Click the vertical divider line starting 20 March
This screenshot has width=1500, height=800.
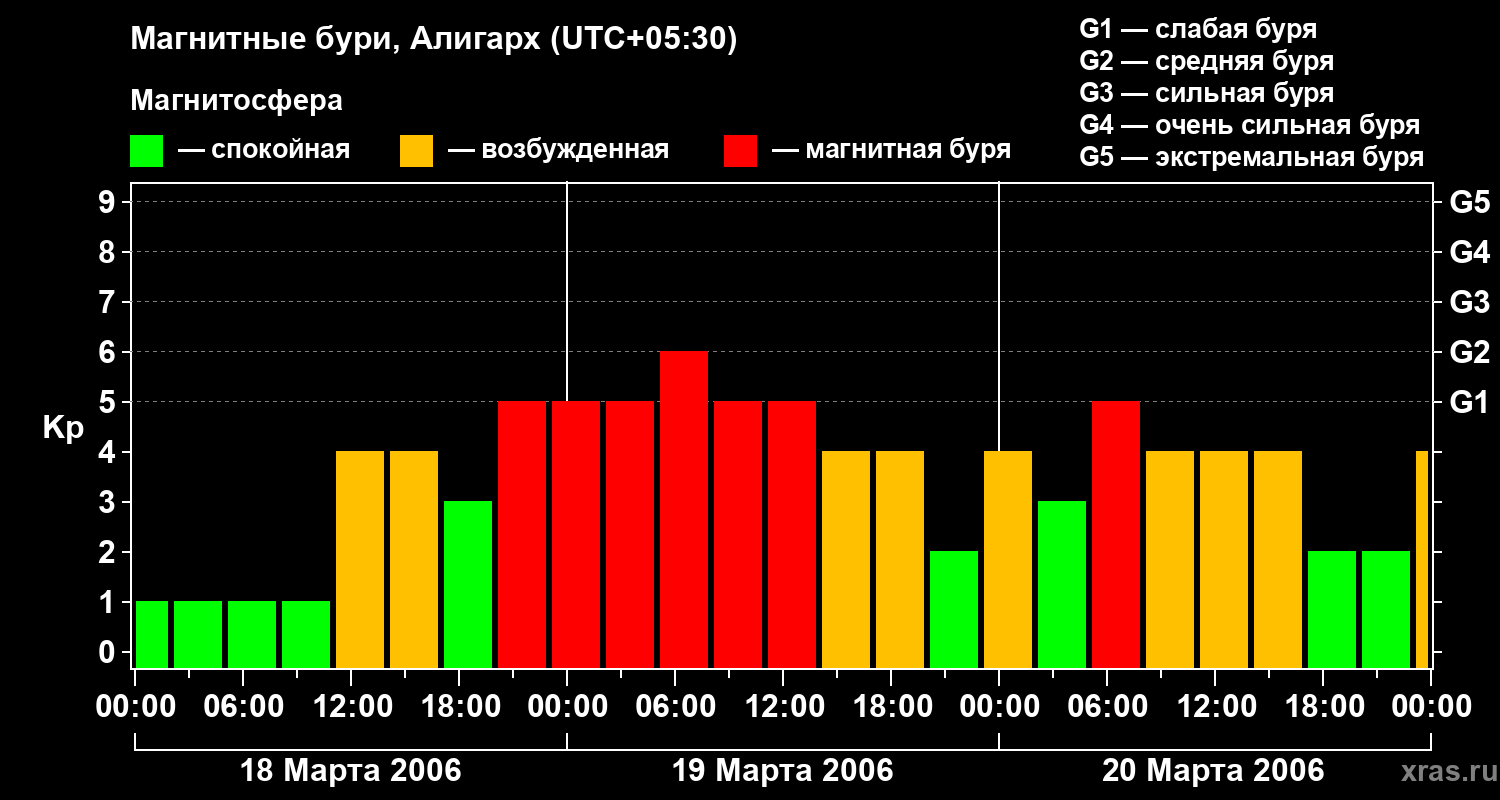999,315
